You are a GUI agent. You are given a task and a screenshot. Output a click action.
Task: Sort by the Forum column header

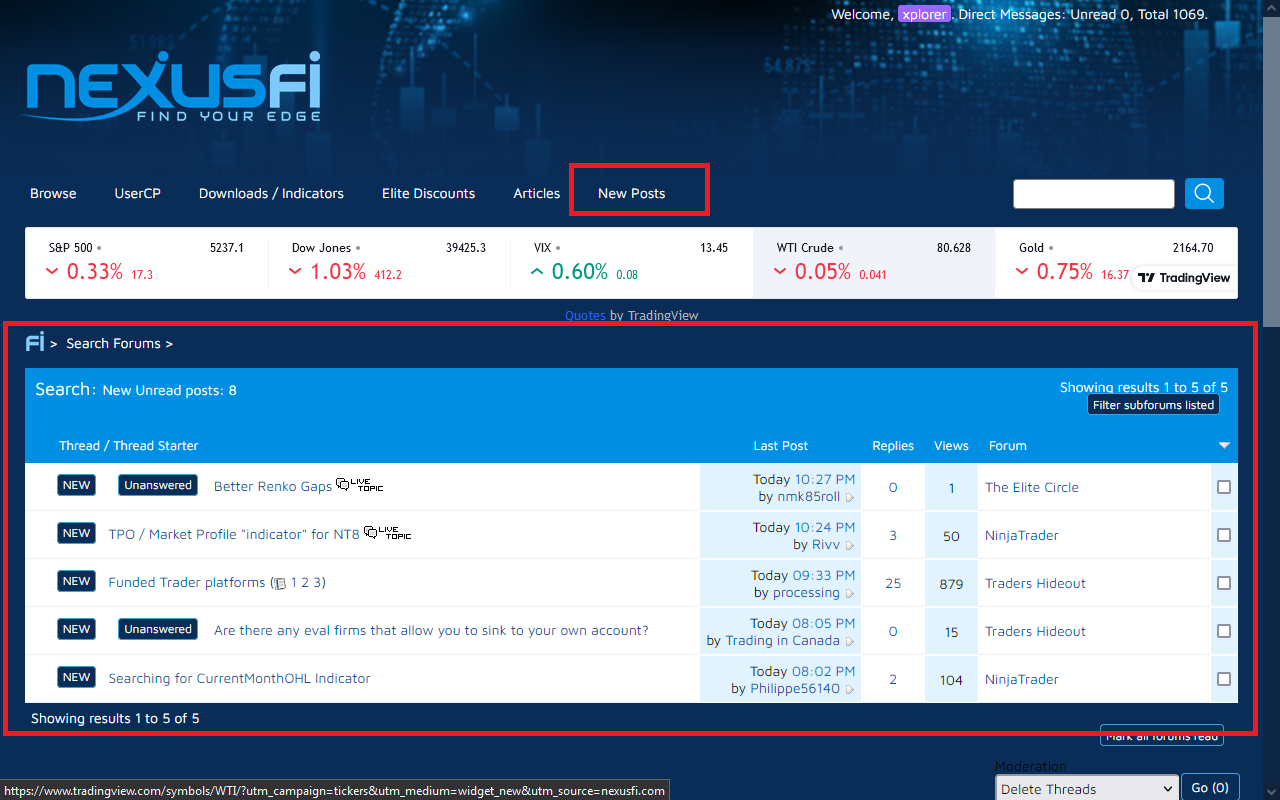(x=1008, y=446)
